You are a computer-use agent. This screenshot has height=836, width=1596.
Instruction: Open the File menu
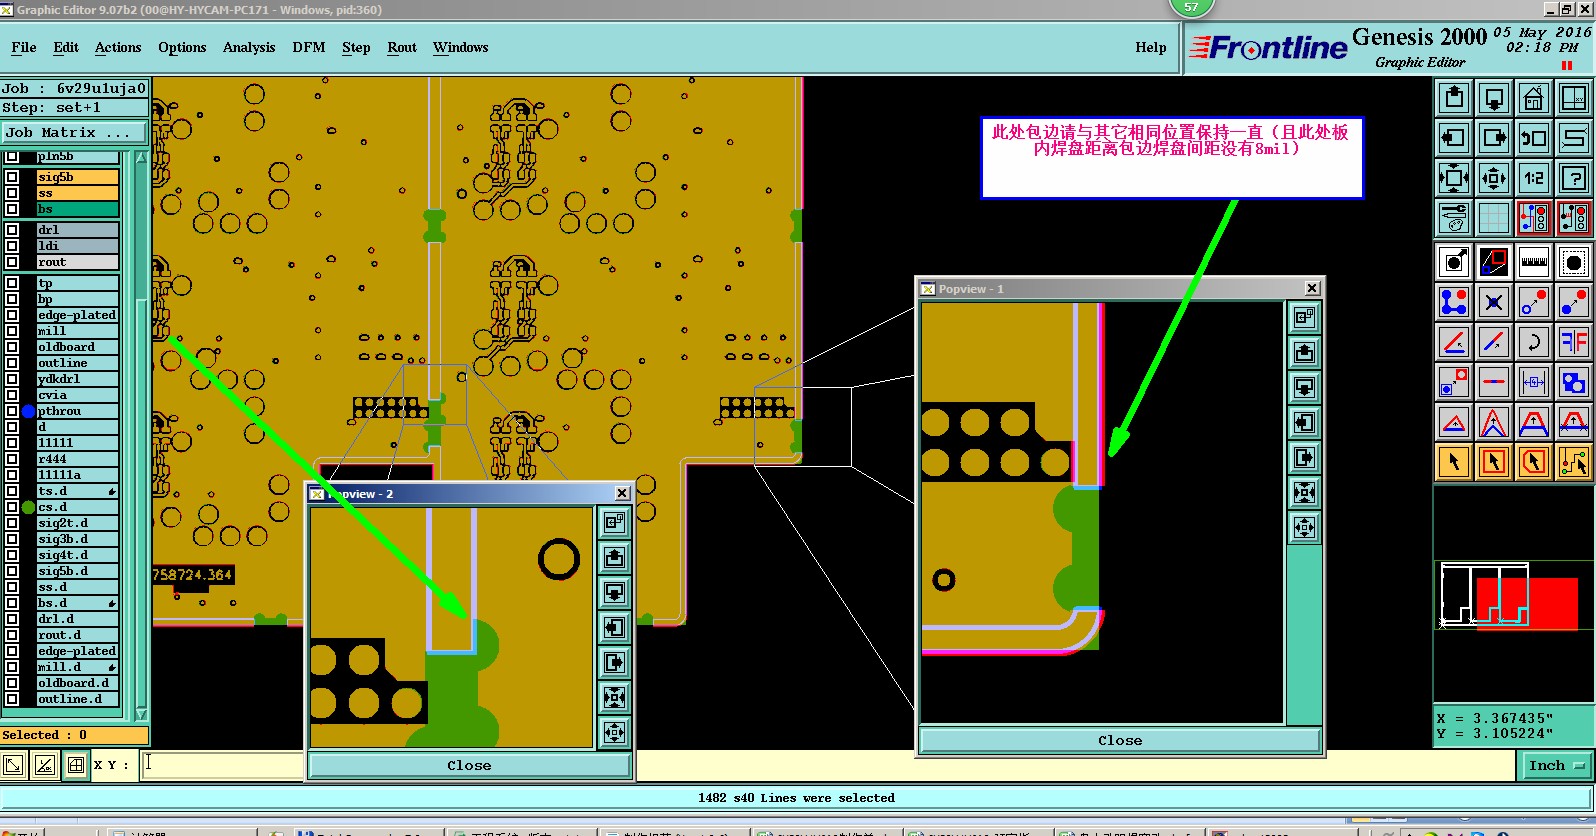[24, 47]
